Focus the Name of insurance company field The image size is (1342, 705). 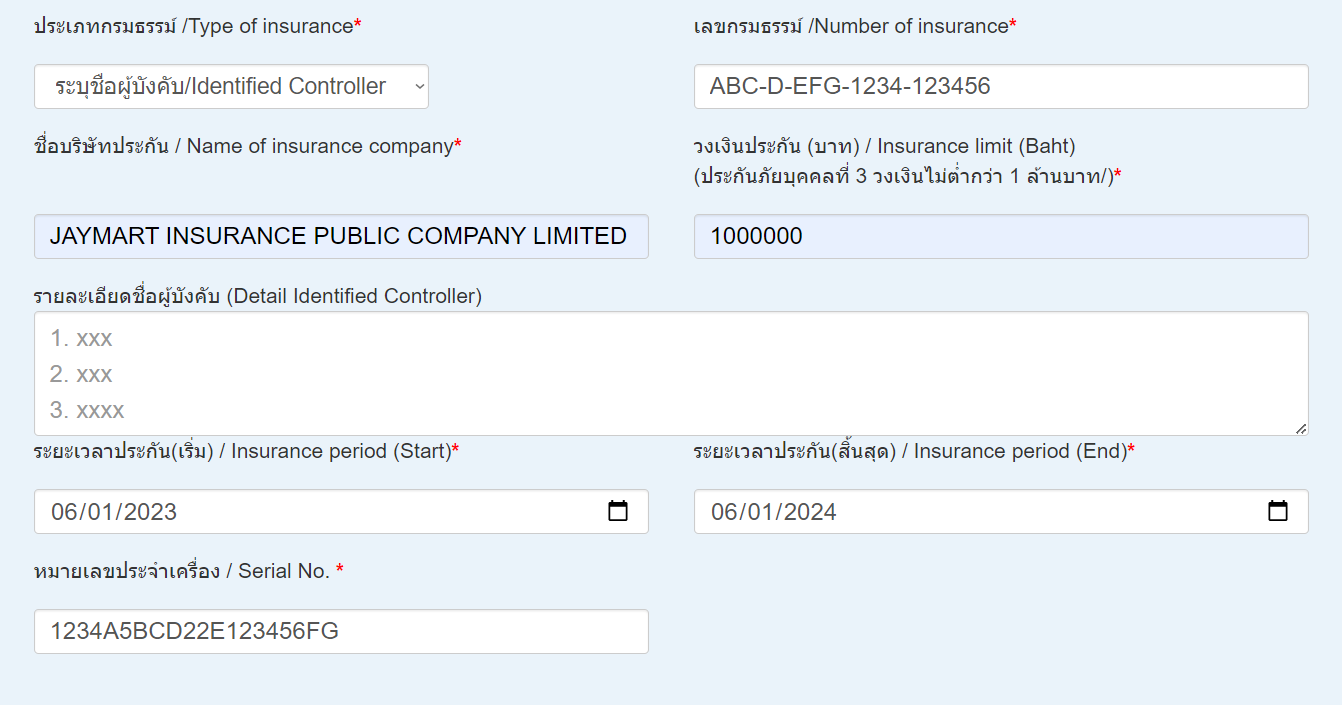(340, 237)
